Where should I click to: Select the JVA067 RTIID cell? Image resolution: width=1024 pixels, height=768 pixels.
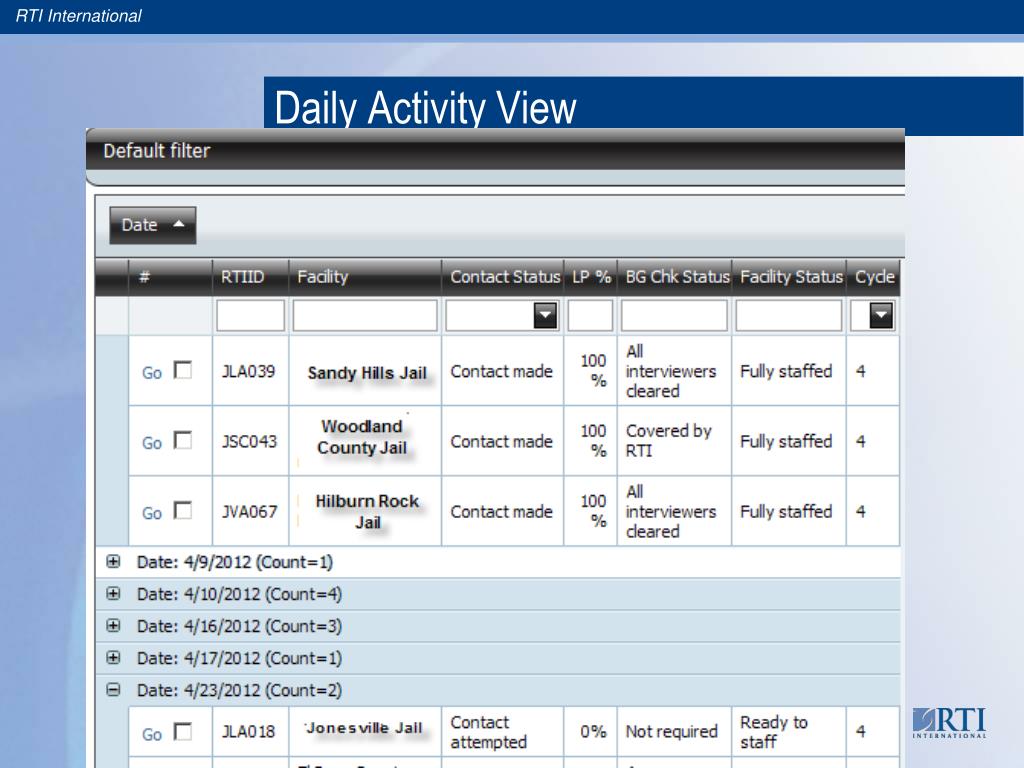(249, 511)
